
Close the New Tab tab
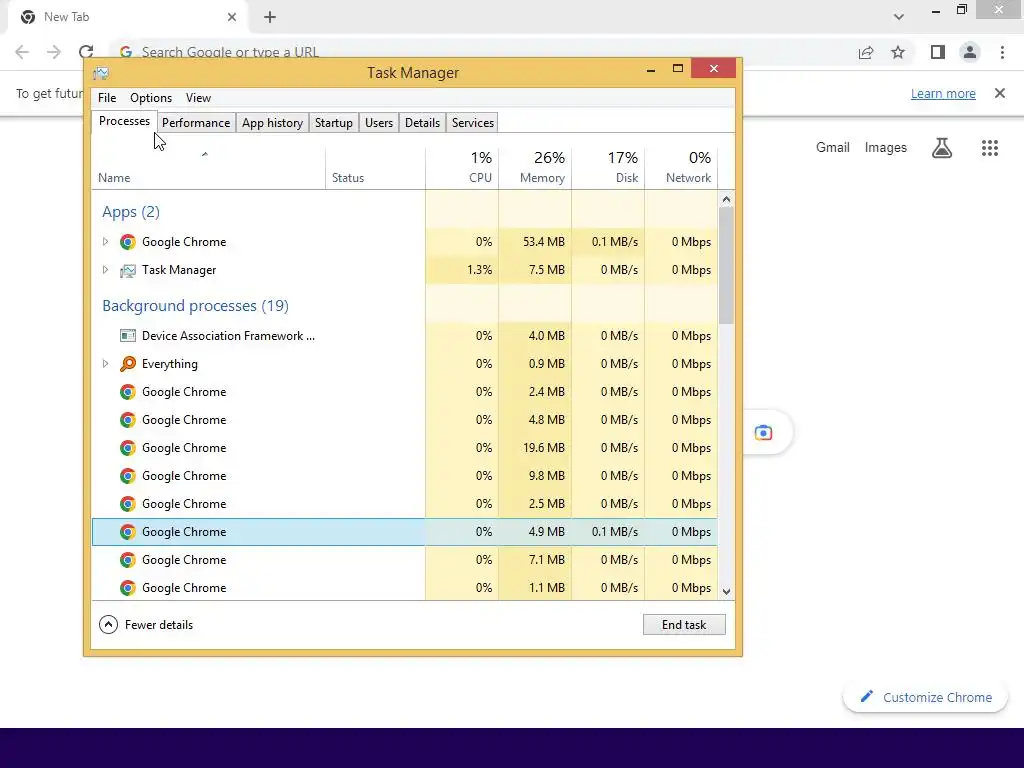(232, 17)
